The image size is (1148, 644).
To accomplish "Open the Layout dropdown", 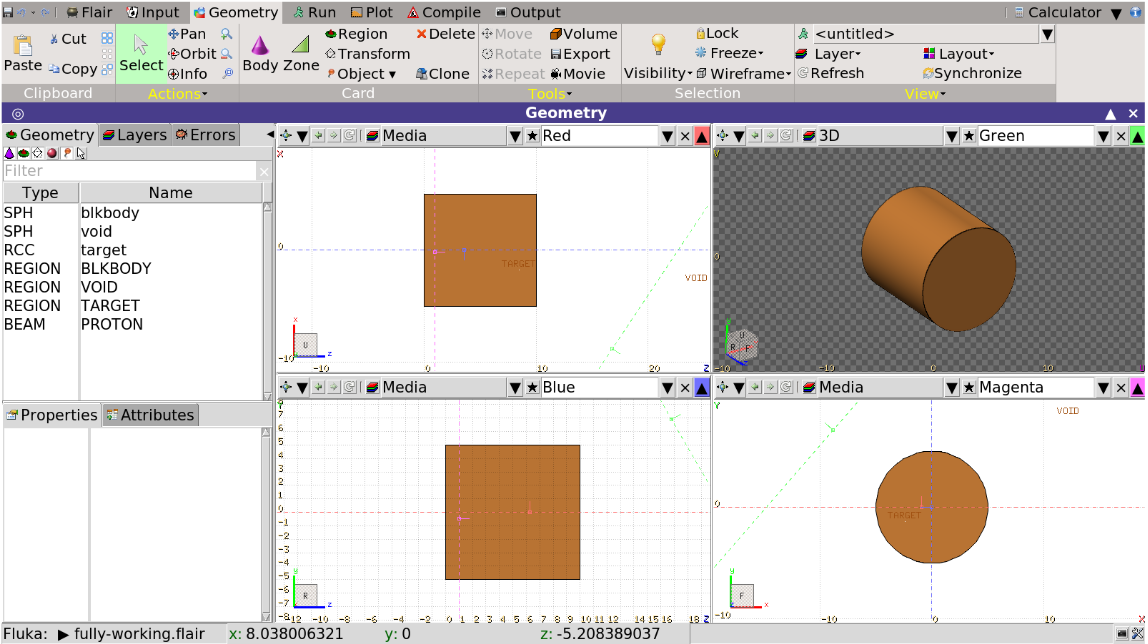I will click(959, 54).
